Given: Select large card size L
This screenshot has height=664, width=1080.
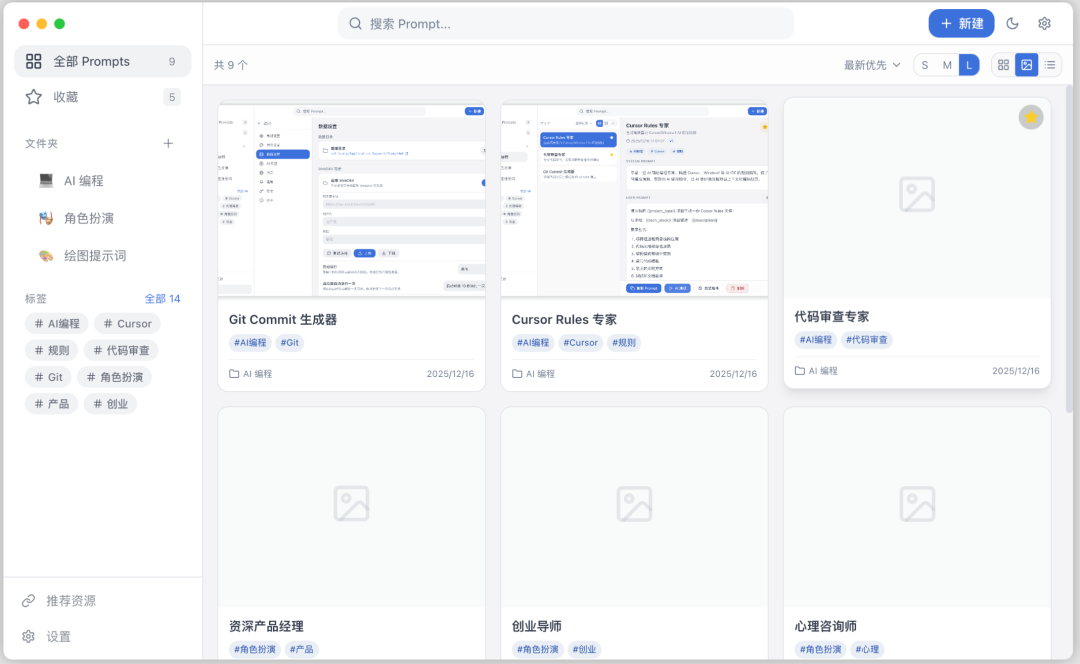Looking at the screenshot, I should click(969, 65).
